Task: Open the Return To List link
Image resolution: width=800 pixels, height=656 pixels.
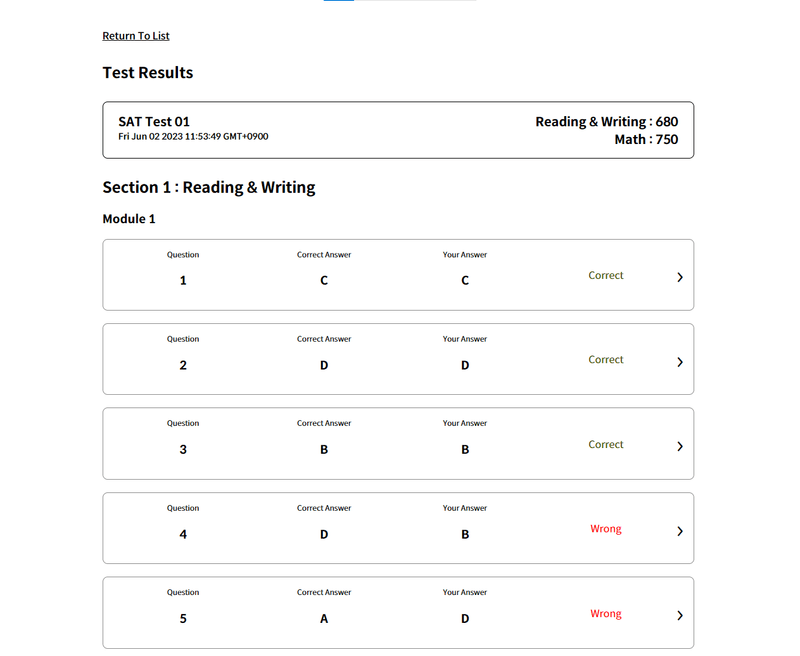Action: pos(135,36)
